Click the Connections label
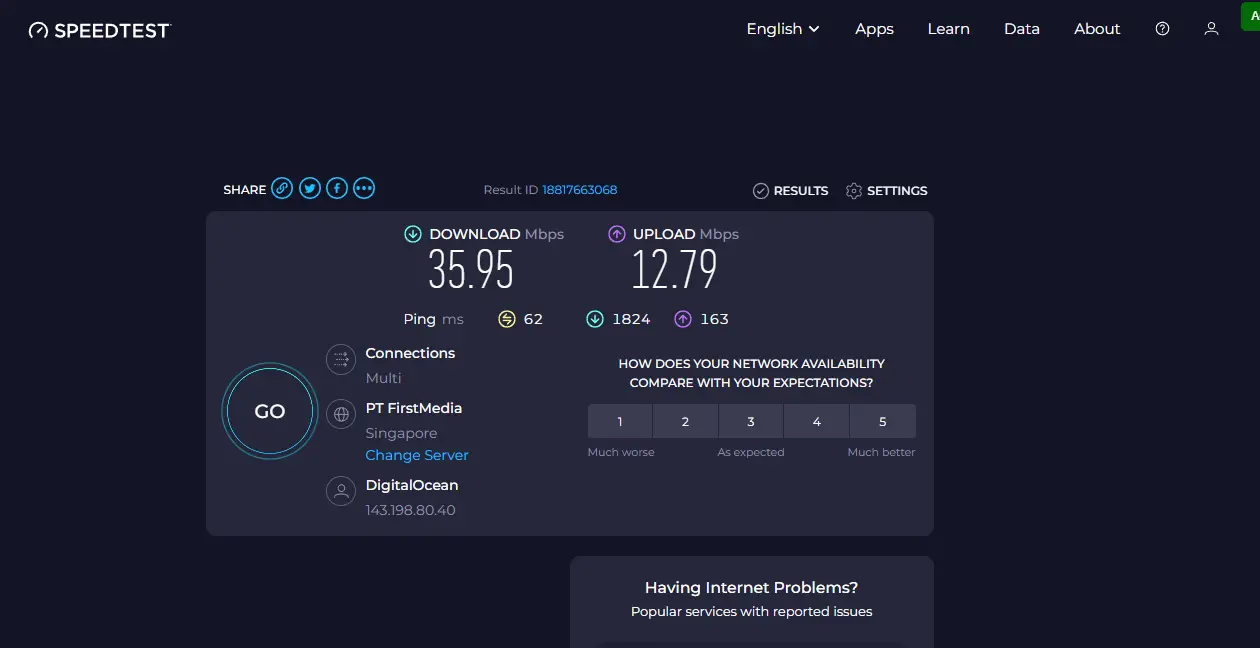1260x648 pixels. click(410, 353)
